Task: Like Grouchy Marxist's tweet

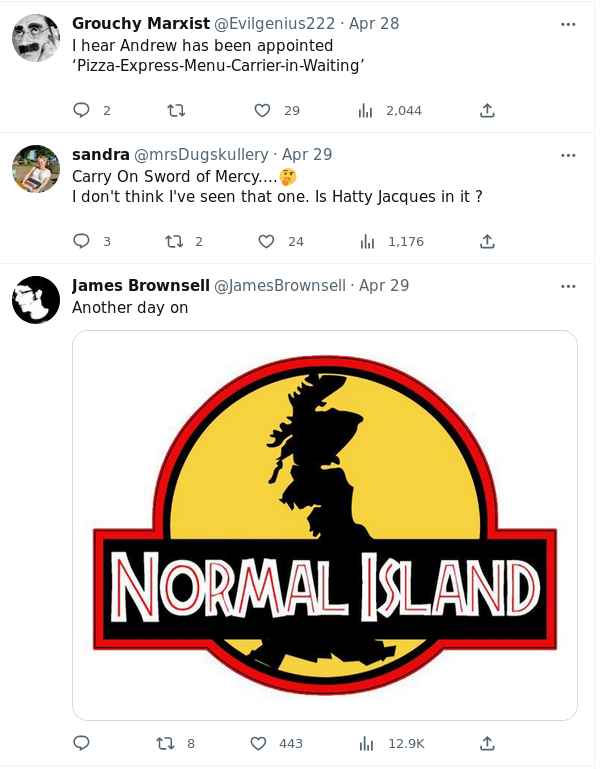Action: 263,110
